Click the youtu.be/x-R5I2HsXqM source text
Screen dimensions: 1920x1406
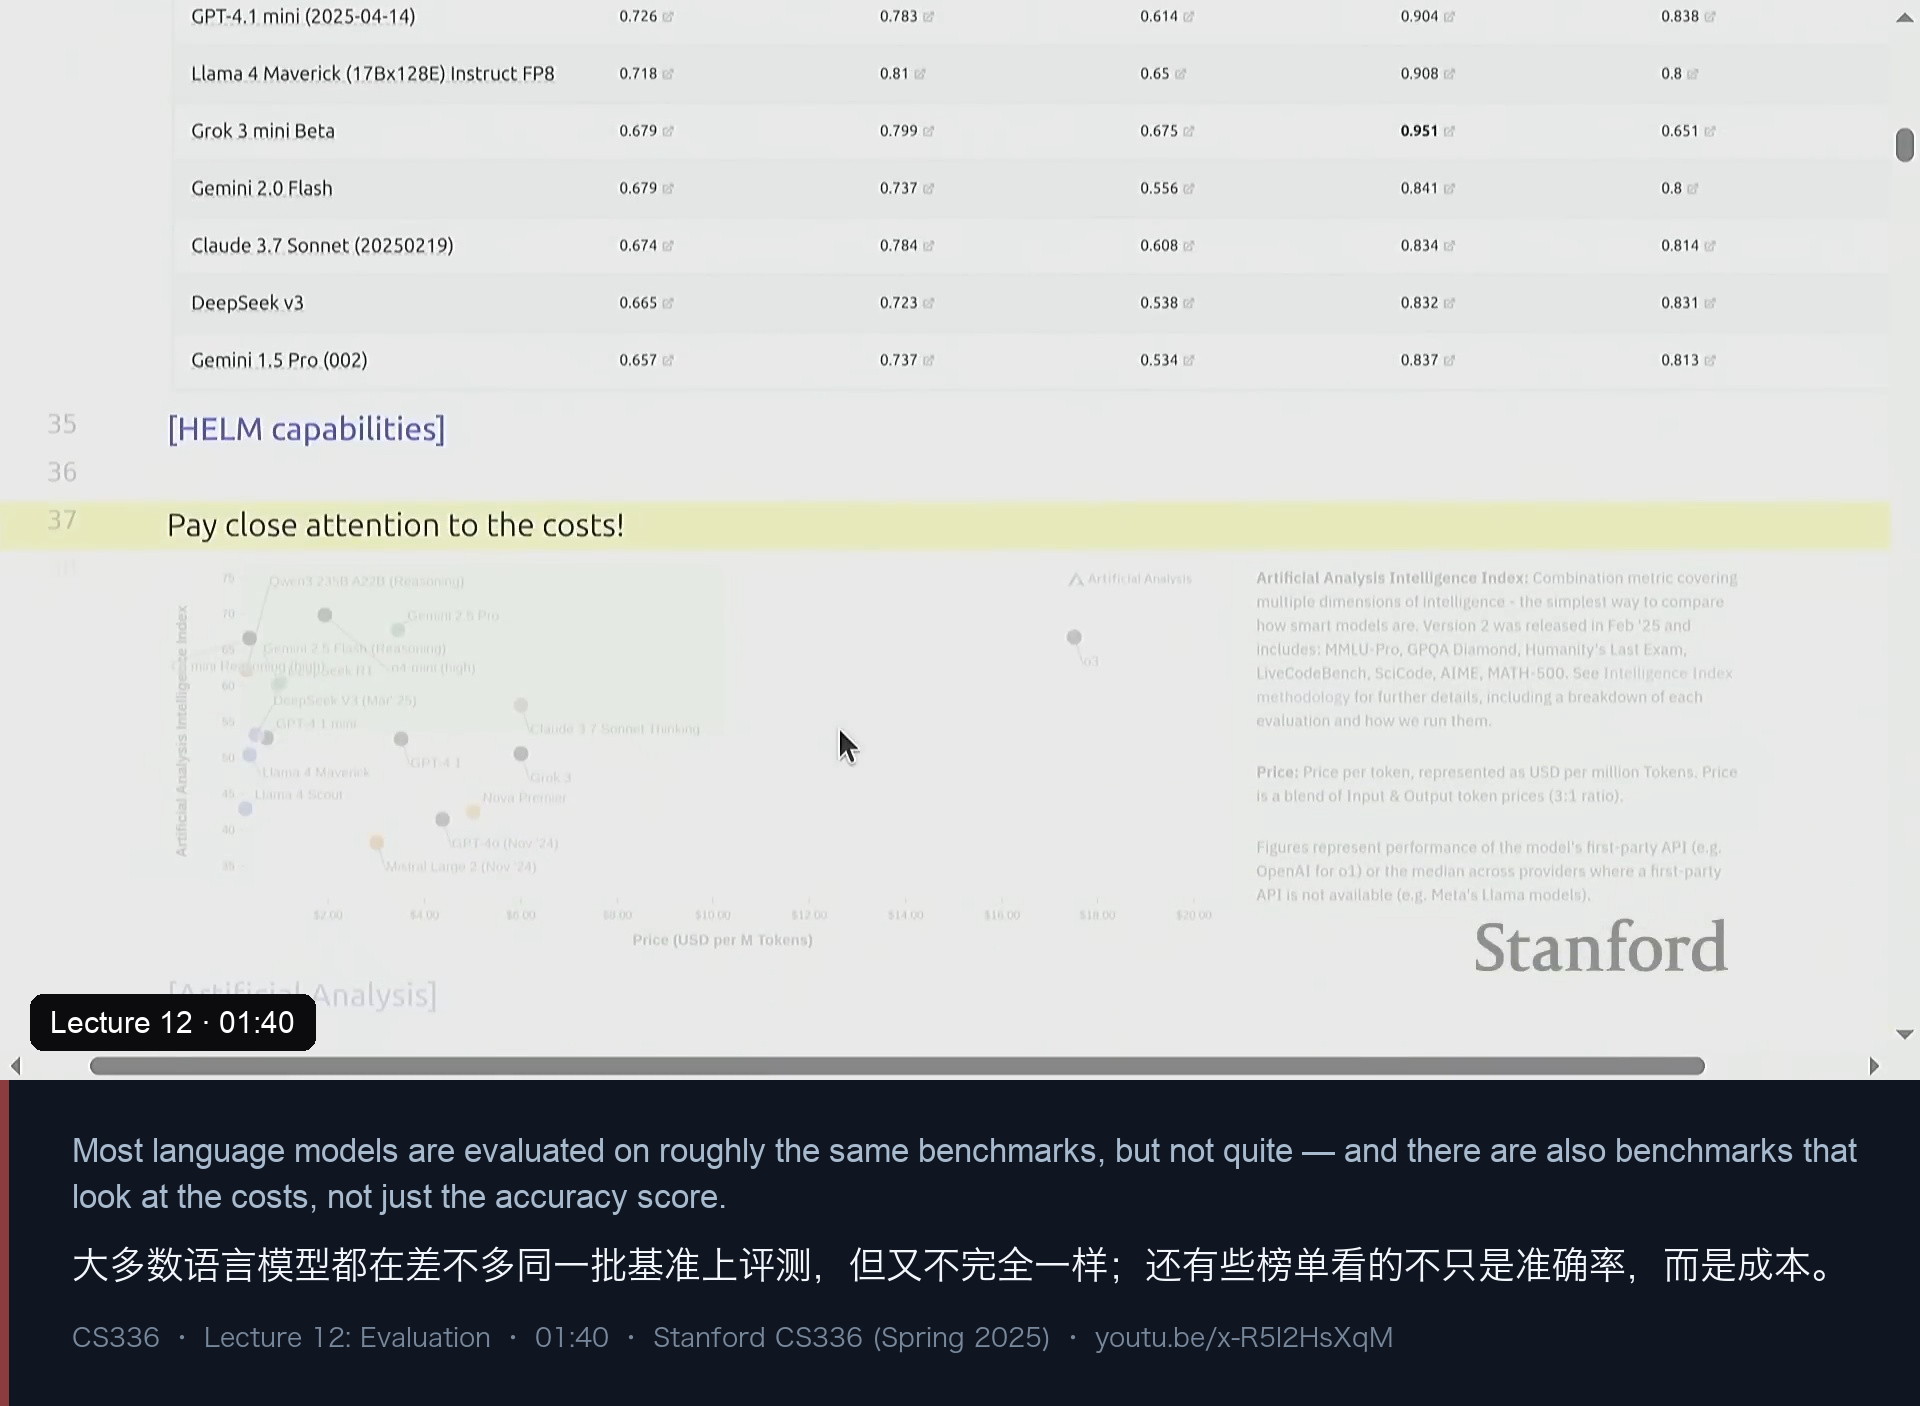coord(1244,1338)
